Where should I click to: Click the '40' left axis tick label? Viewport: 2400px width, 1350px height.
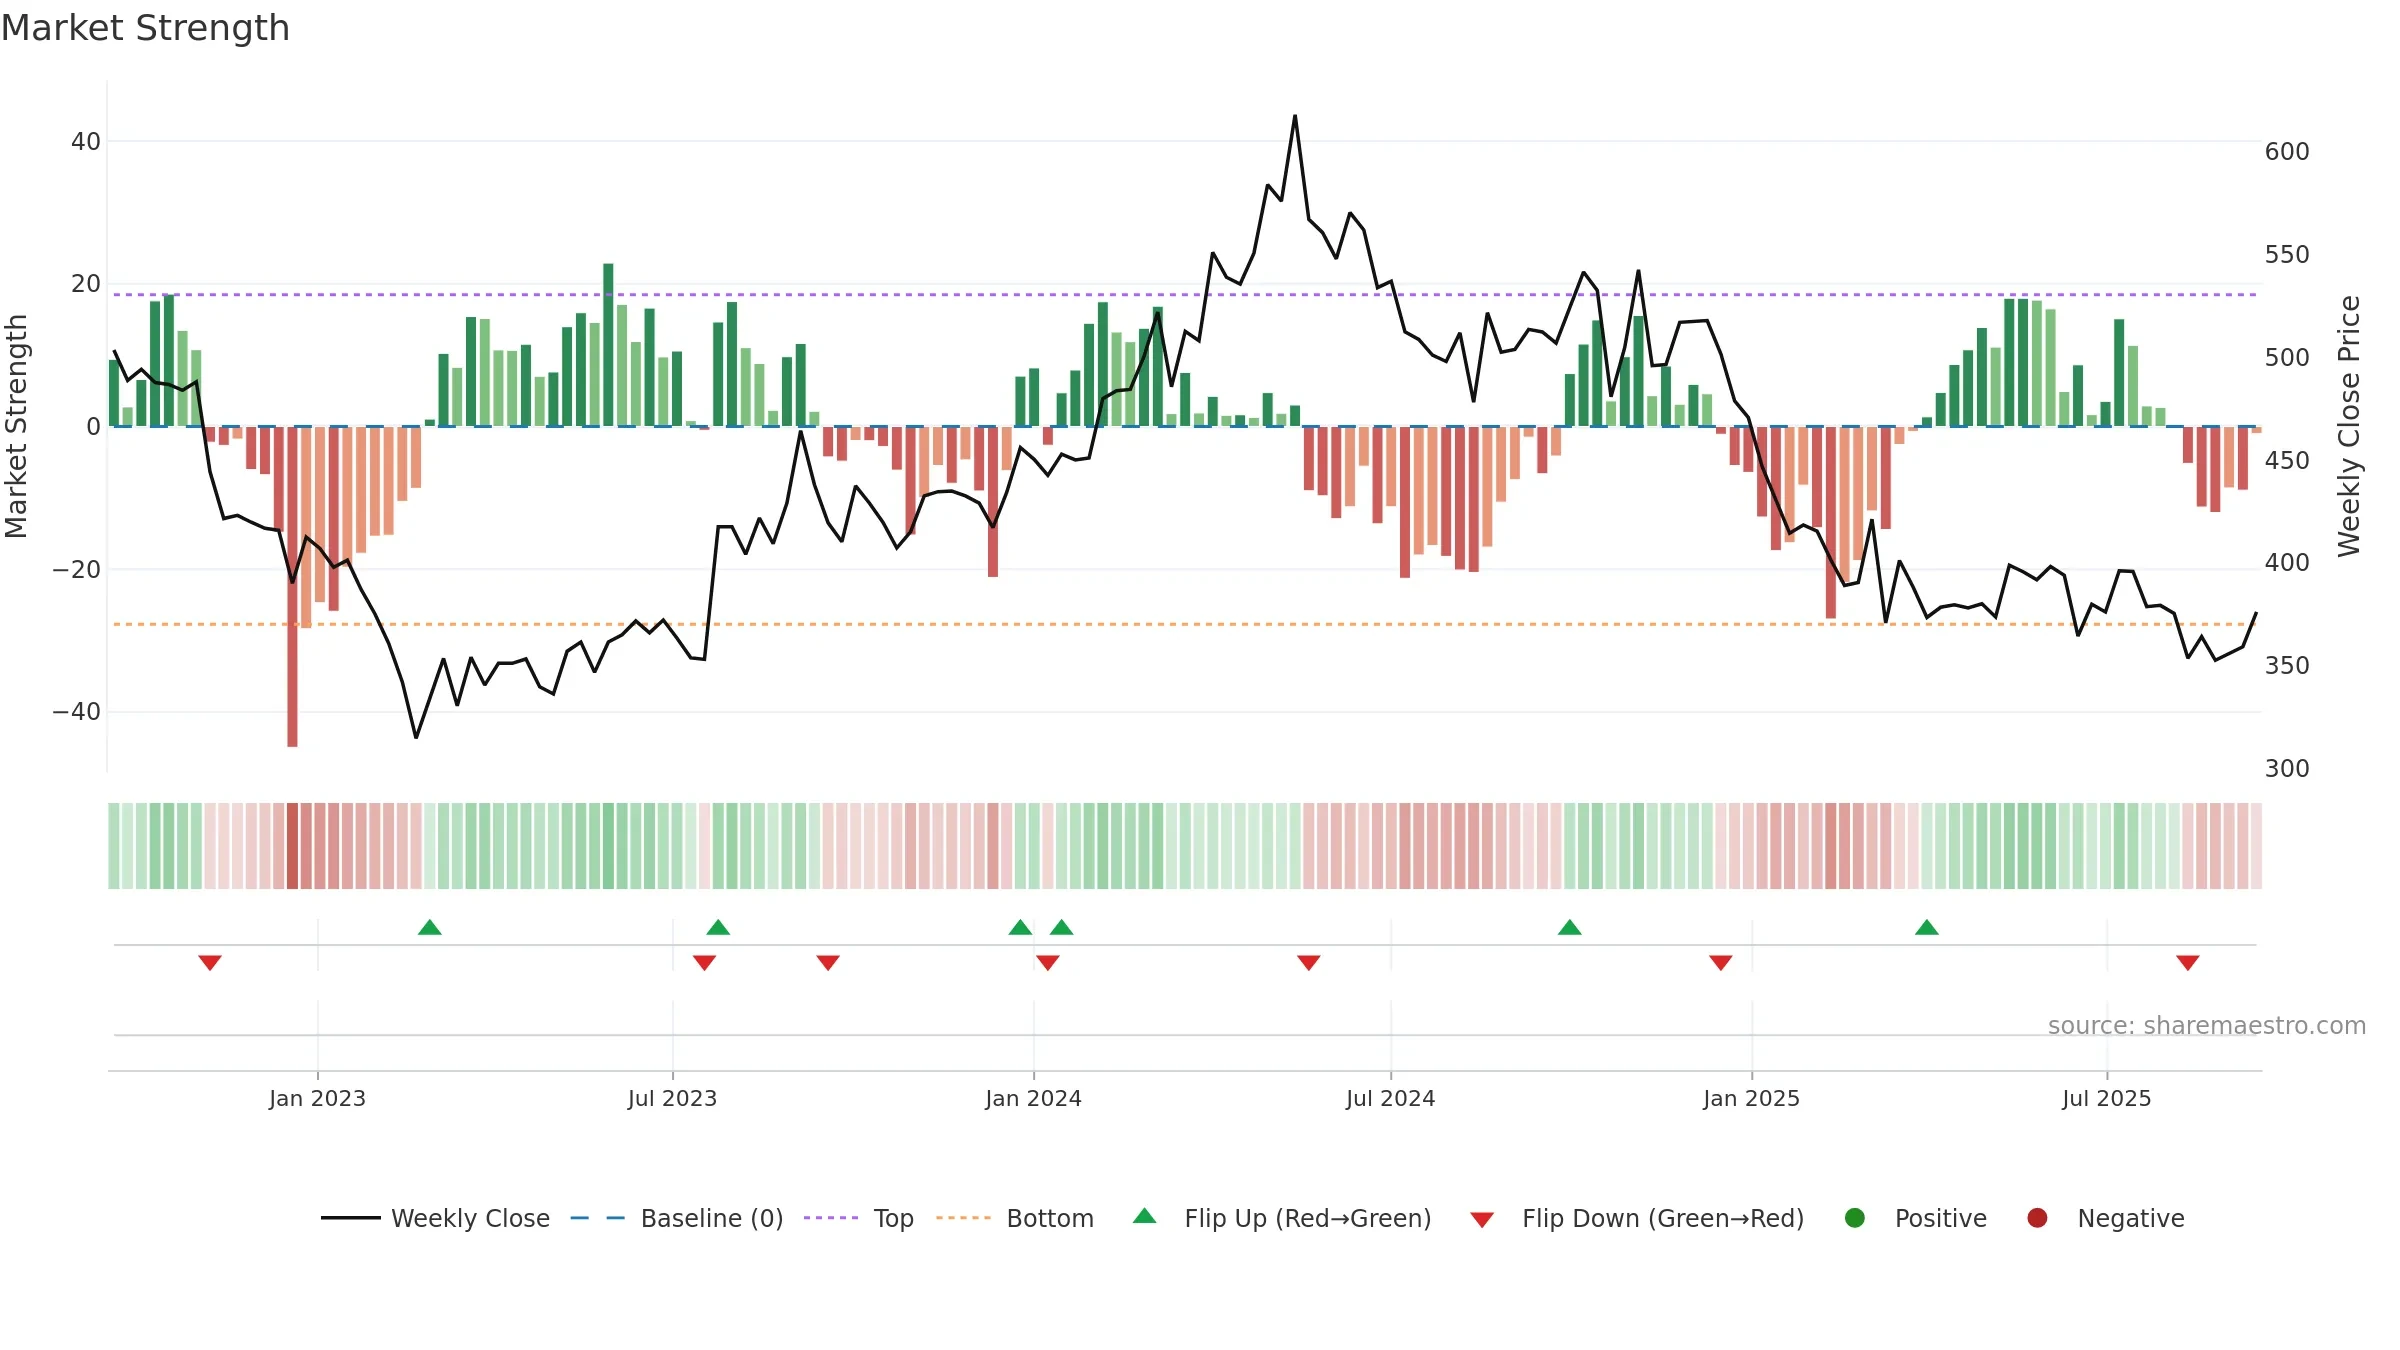click(86, 142)
